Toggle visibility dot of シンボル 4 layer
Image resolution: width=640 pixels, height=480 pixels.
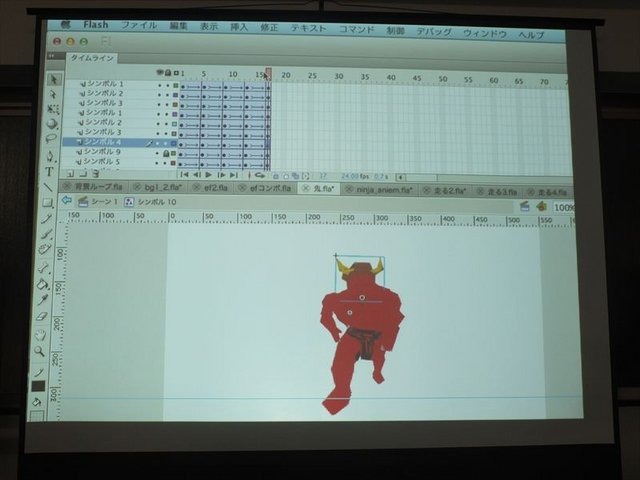tap(158, 143)
